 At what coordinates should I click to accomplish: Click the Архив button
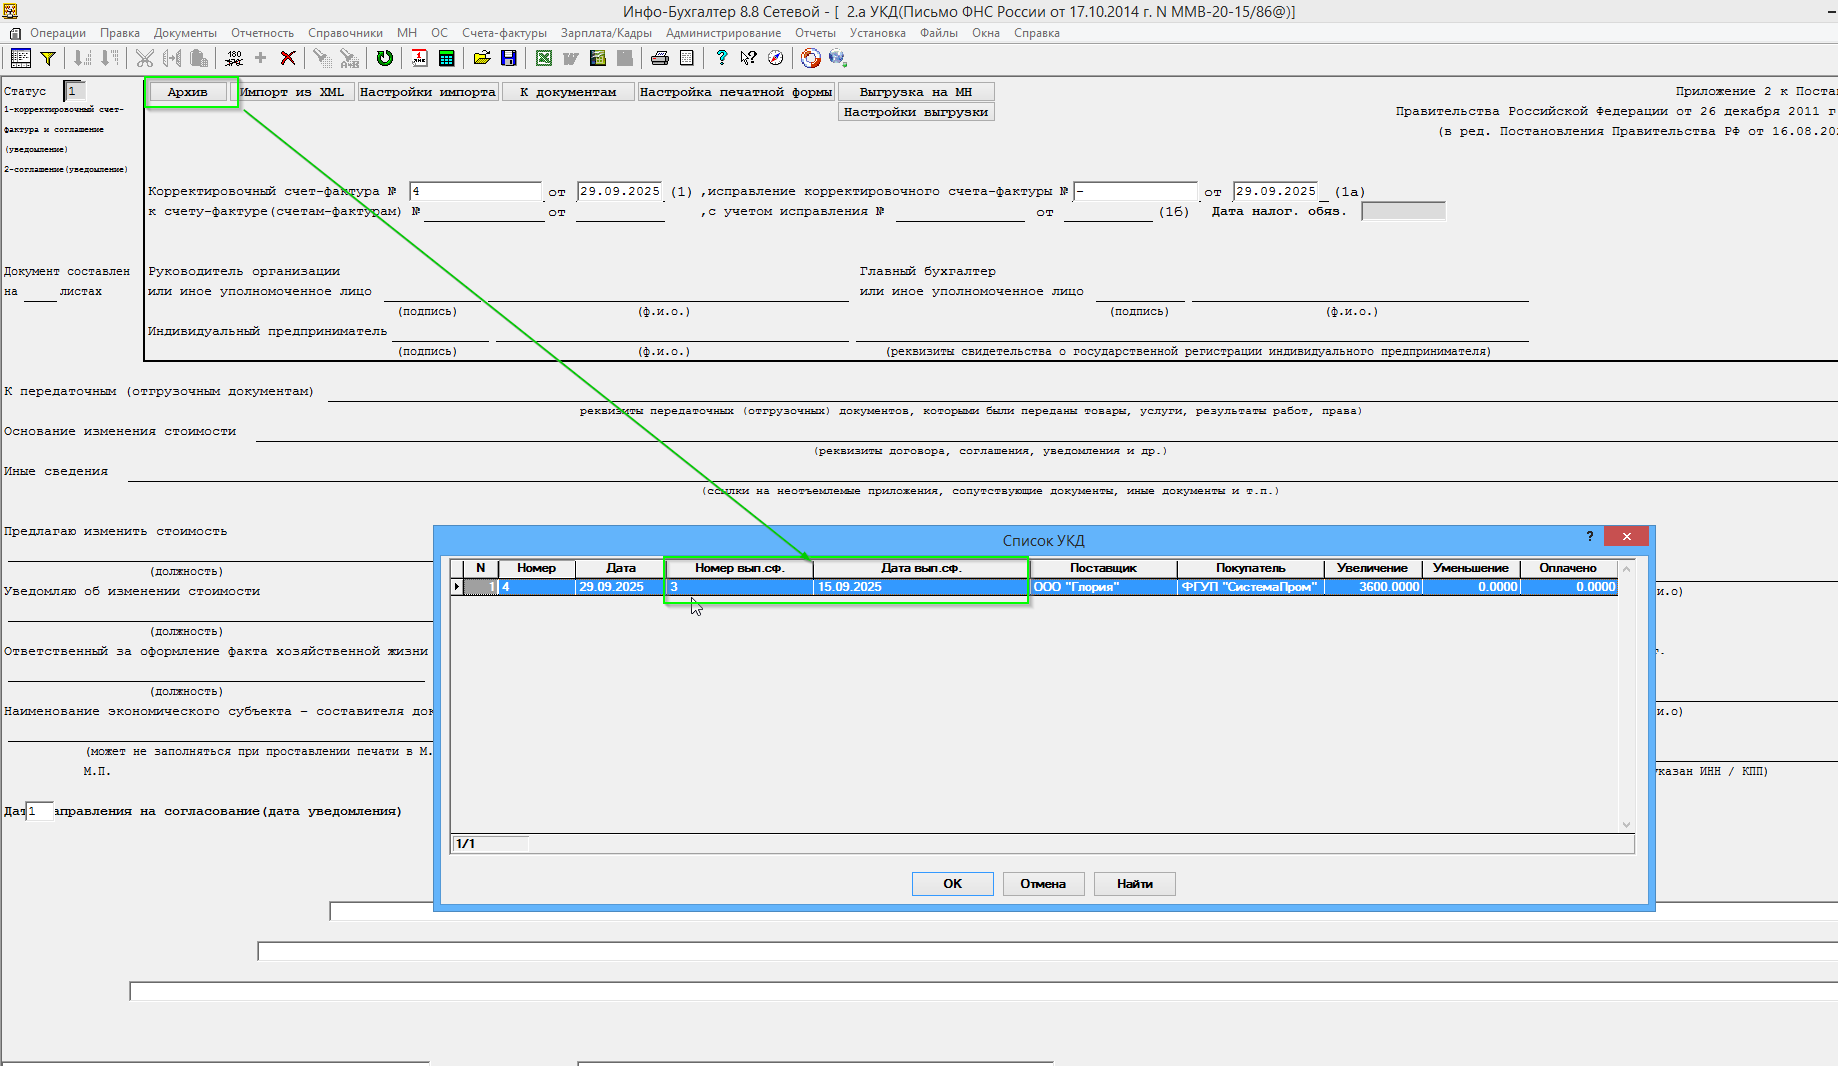click(x=188, y=92)
